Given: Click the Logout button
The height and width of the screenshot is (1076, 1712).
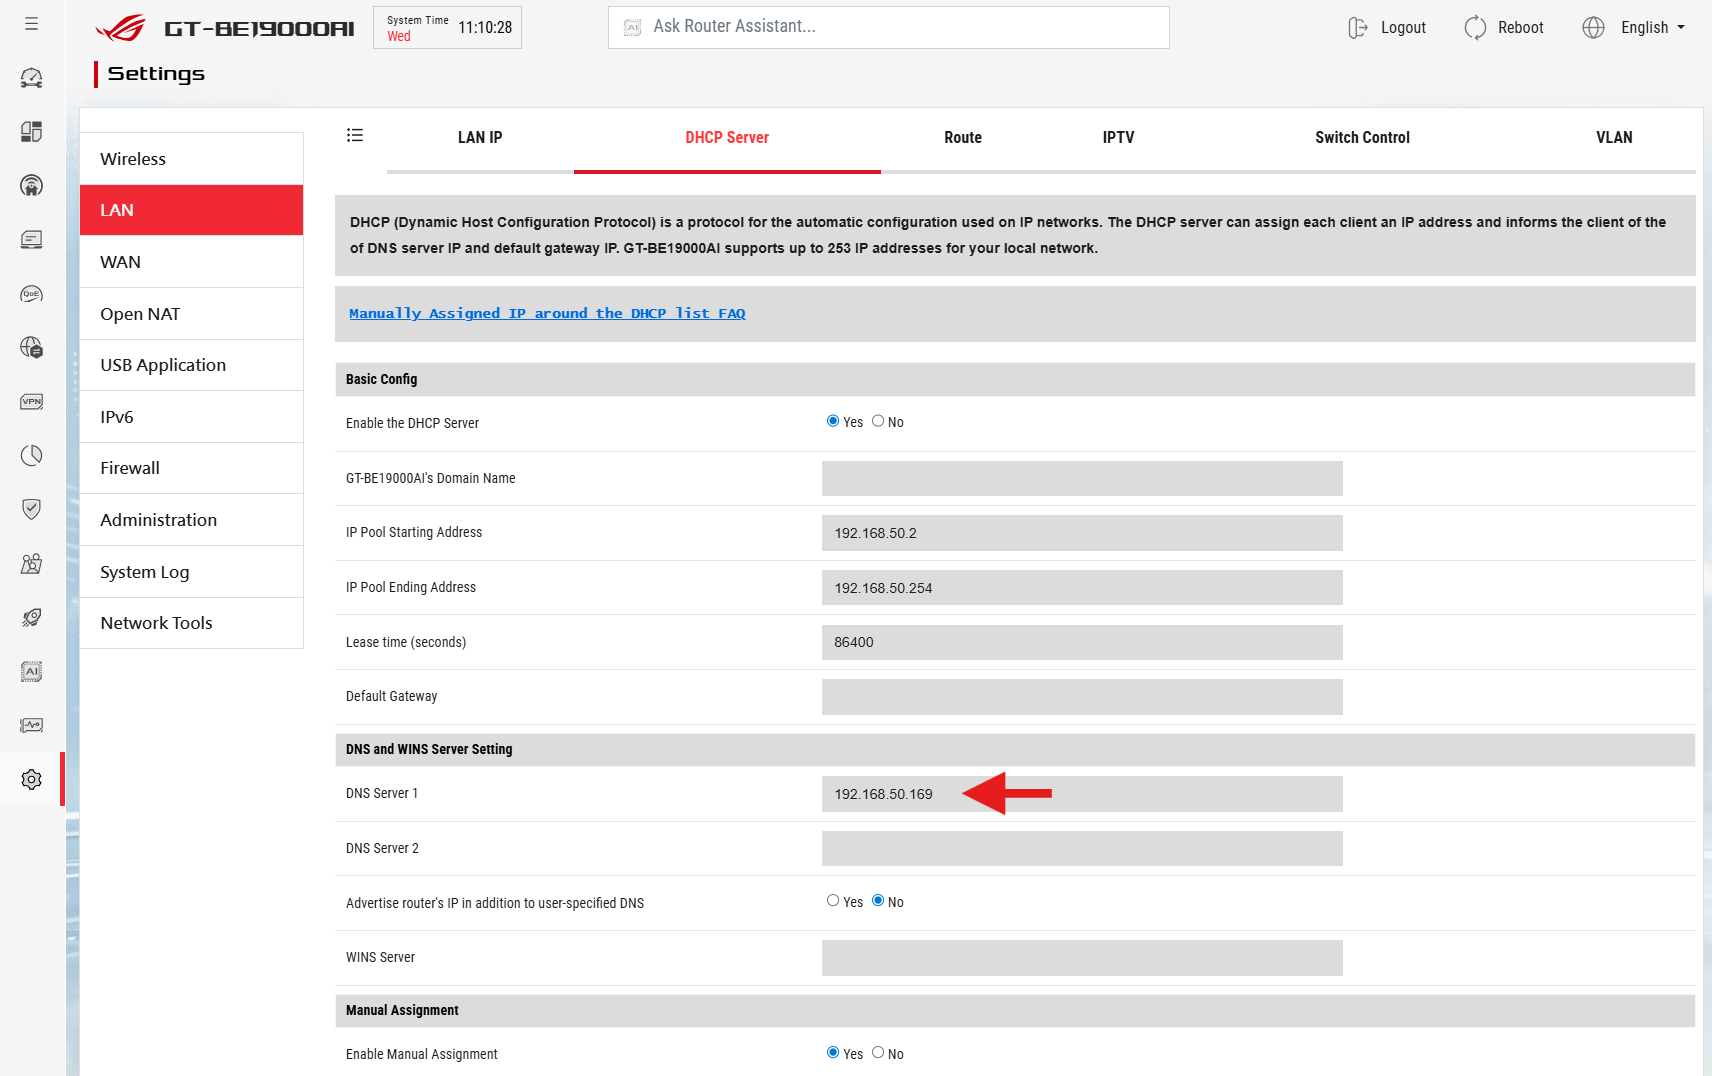Looking at the screenshot, I should (1387, 28).
